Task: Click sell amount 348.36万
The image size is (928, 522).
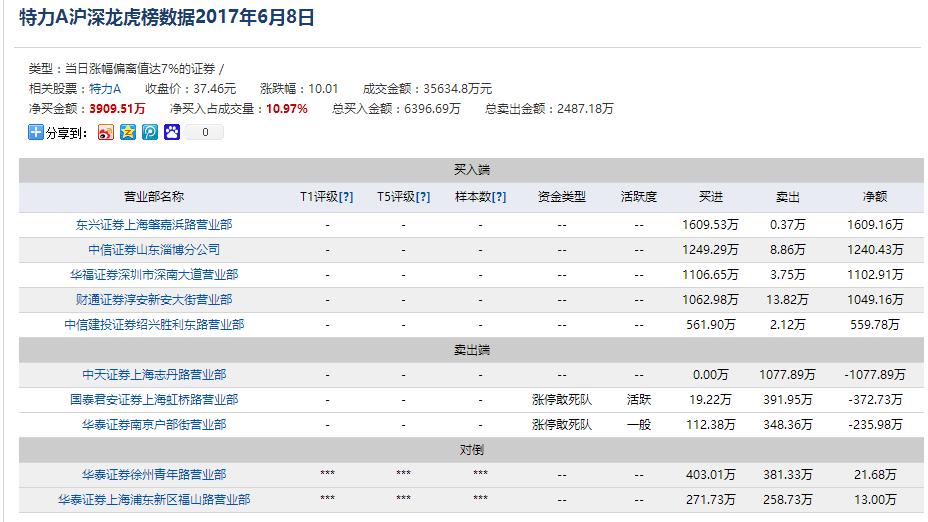Action: coord(788,424)
